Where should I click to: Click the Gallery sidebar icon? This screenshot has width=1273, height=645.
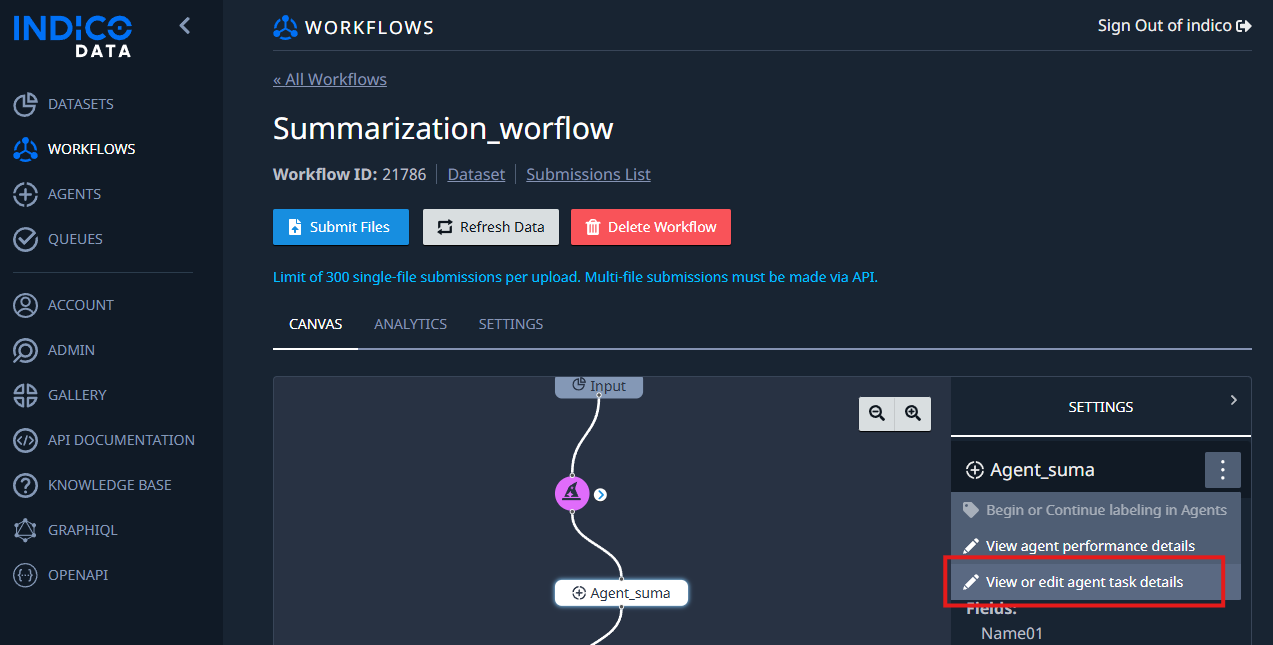pos(25,395)
